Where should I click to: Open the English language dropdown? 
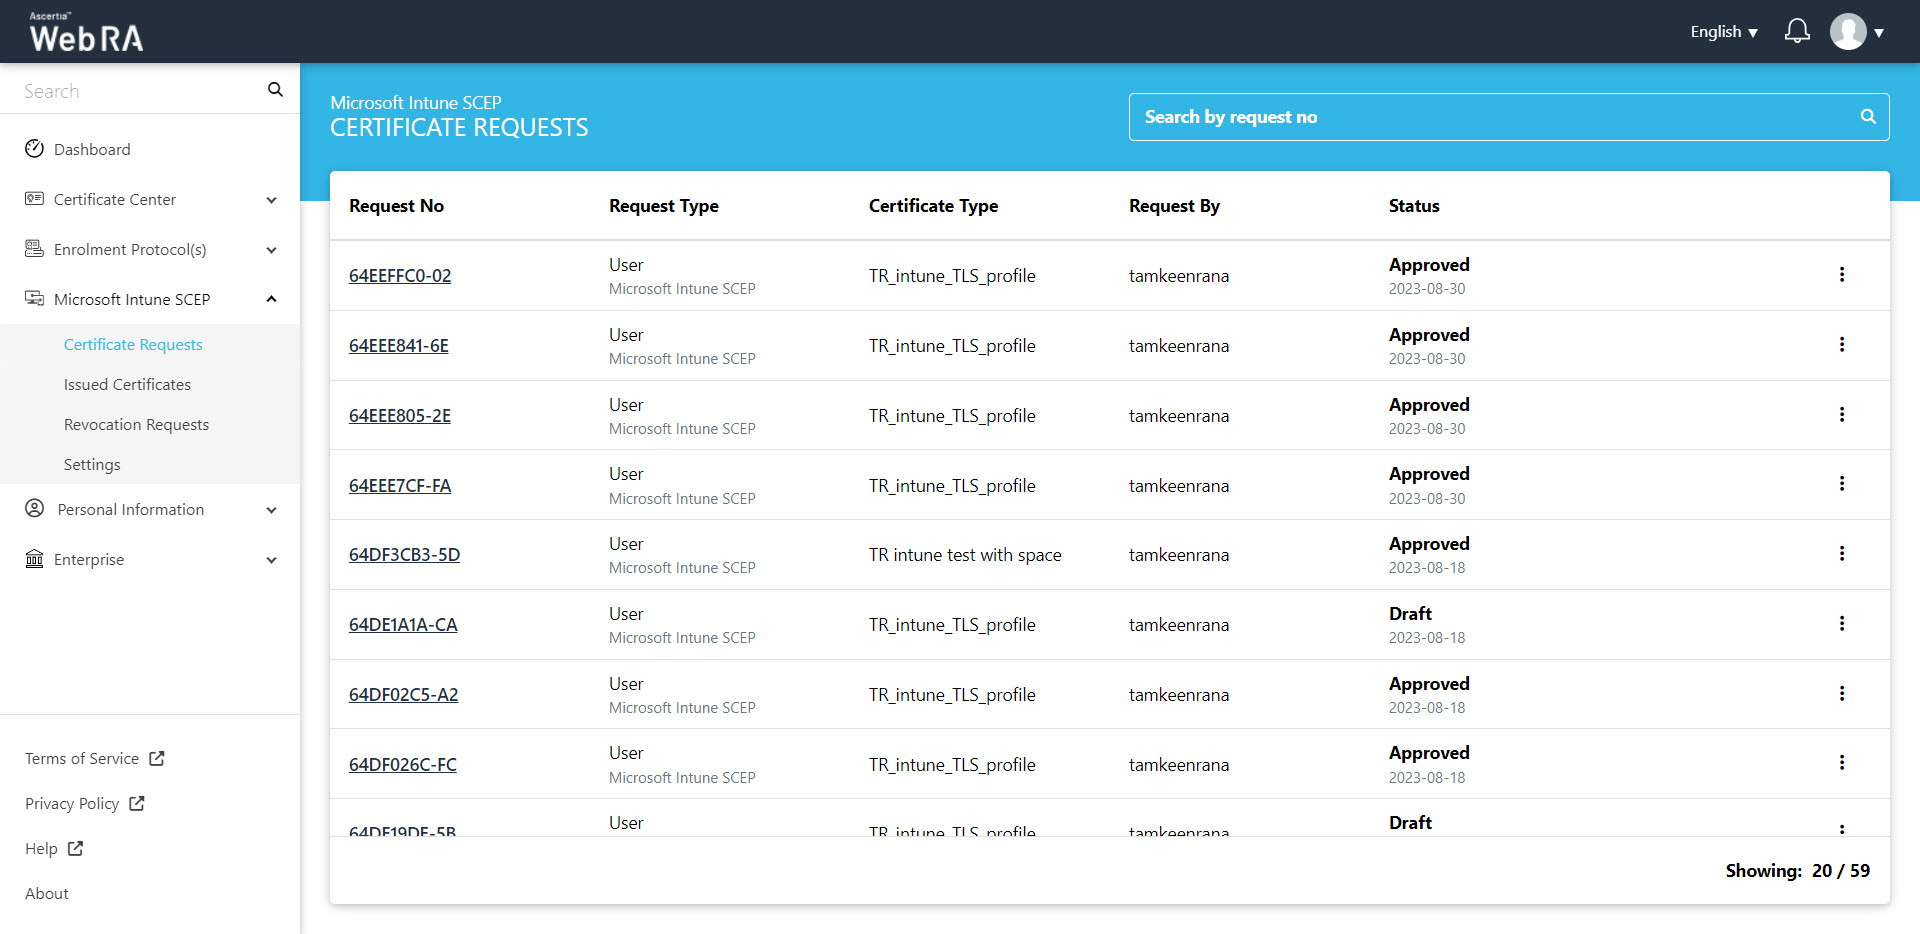1723,32
